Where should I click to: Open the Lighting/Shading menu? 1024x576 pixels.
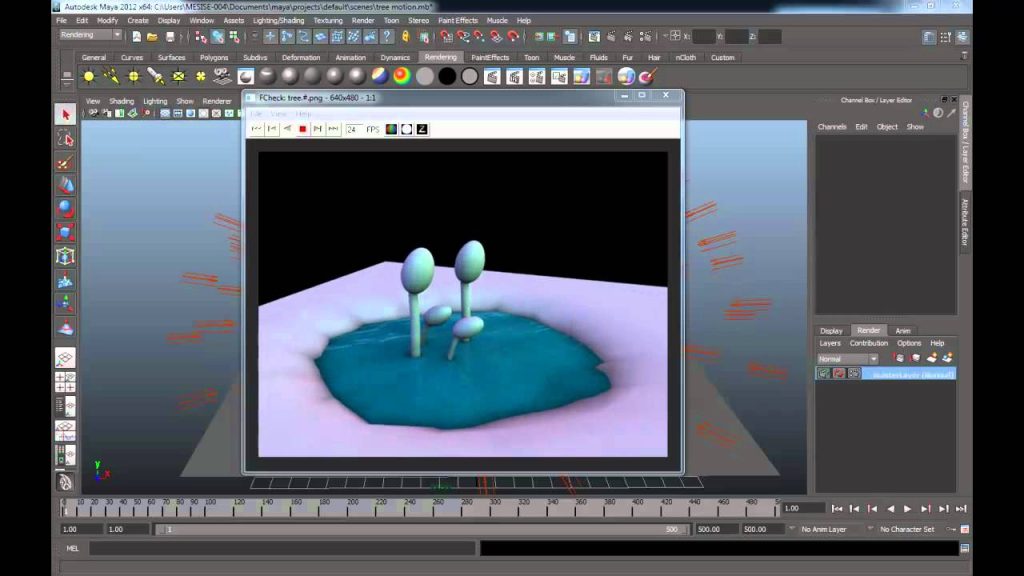(278, 20)
